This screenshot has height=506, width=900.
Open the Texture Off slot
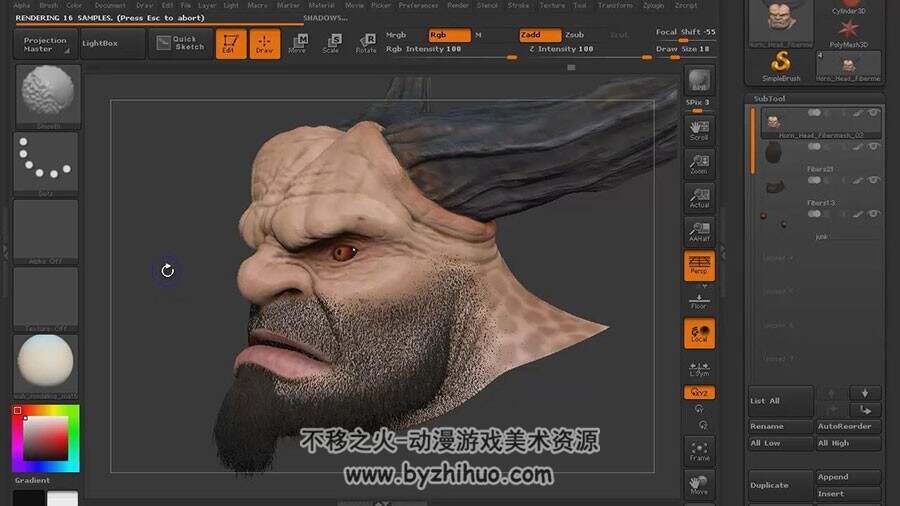click(46, 299)
